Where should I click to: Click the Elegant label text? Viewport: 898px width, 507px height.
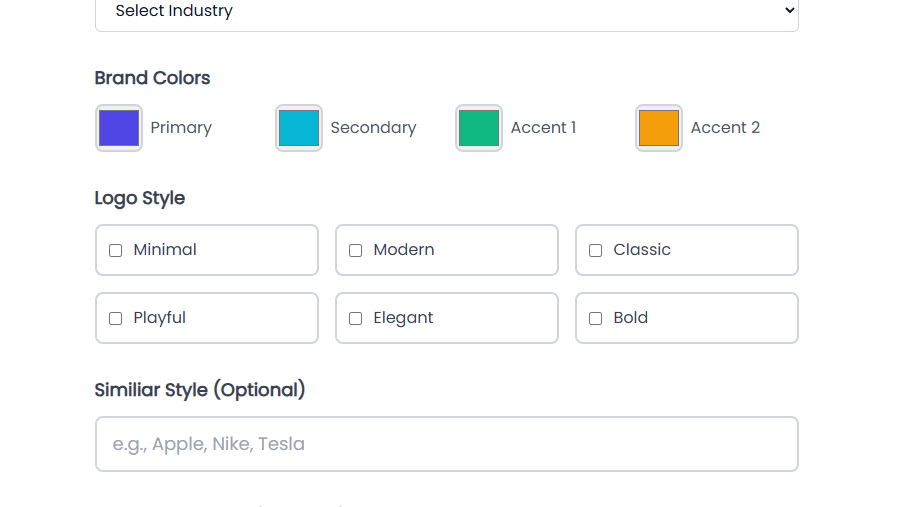[403, 318]
